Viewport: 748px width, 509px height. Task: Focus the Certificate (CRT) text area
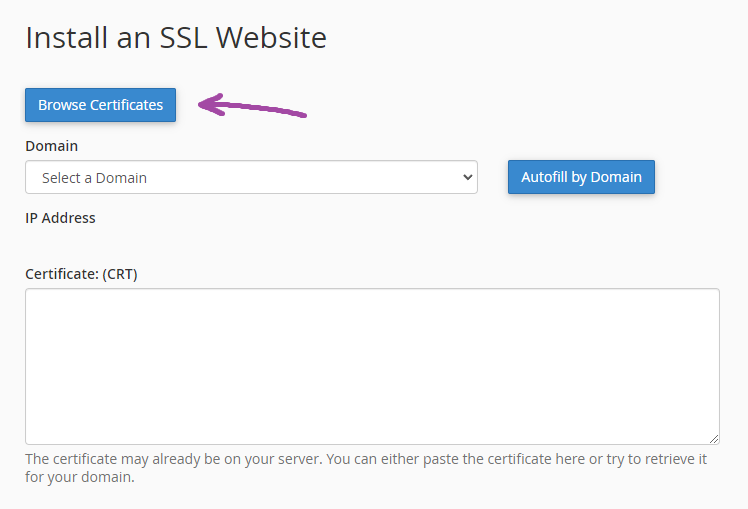(372, 366)
